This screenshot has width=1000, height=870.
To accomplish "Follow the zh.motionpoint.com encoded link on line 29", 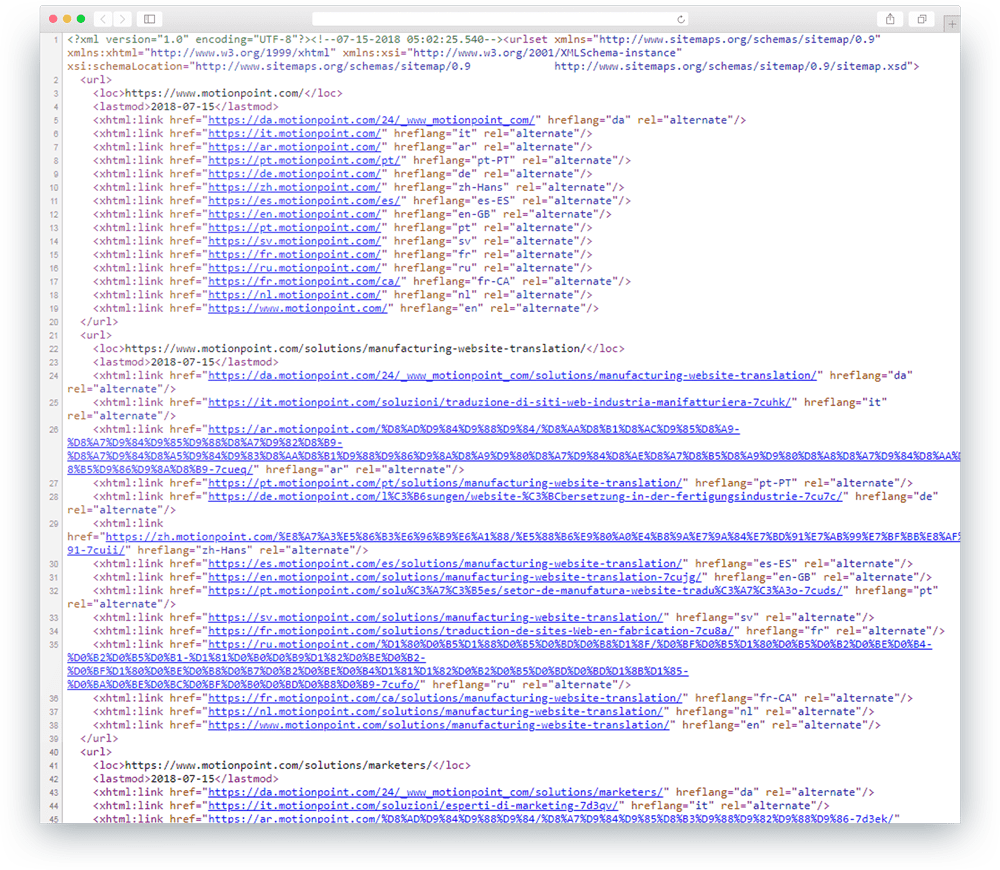I will pos(533,537).
